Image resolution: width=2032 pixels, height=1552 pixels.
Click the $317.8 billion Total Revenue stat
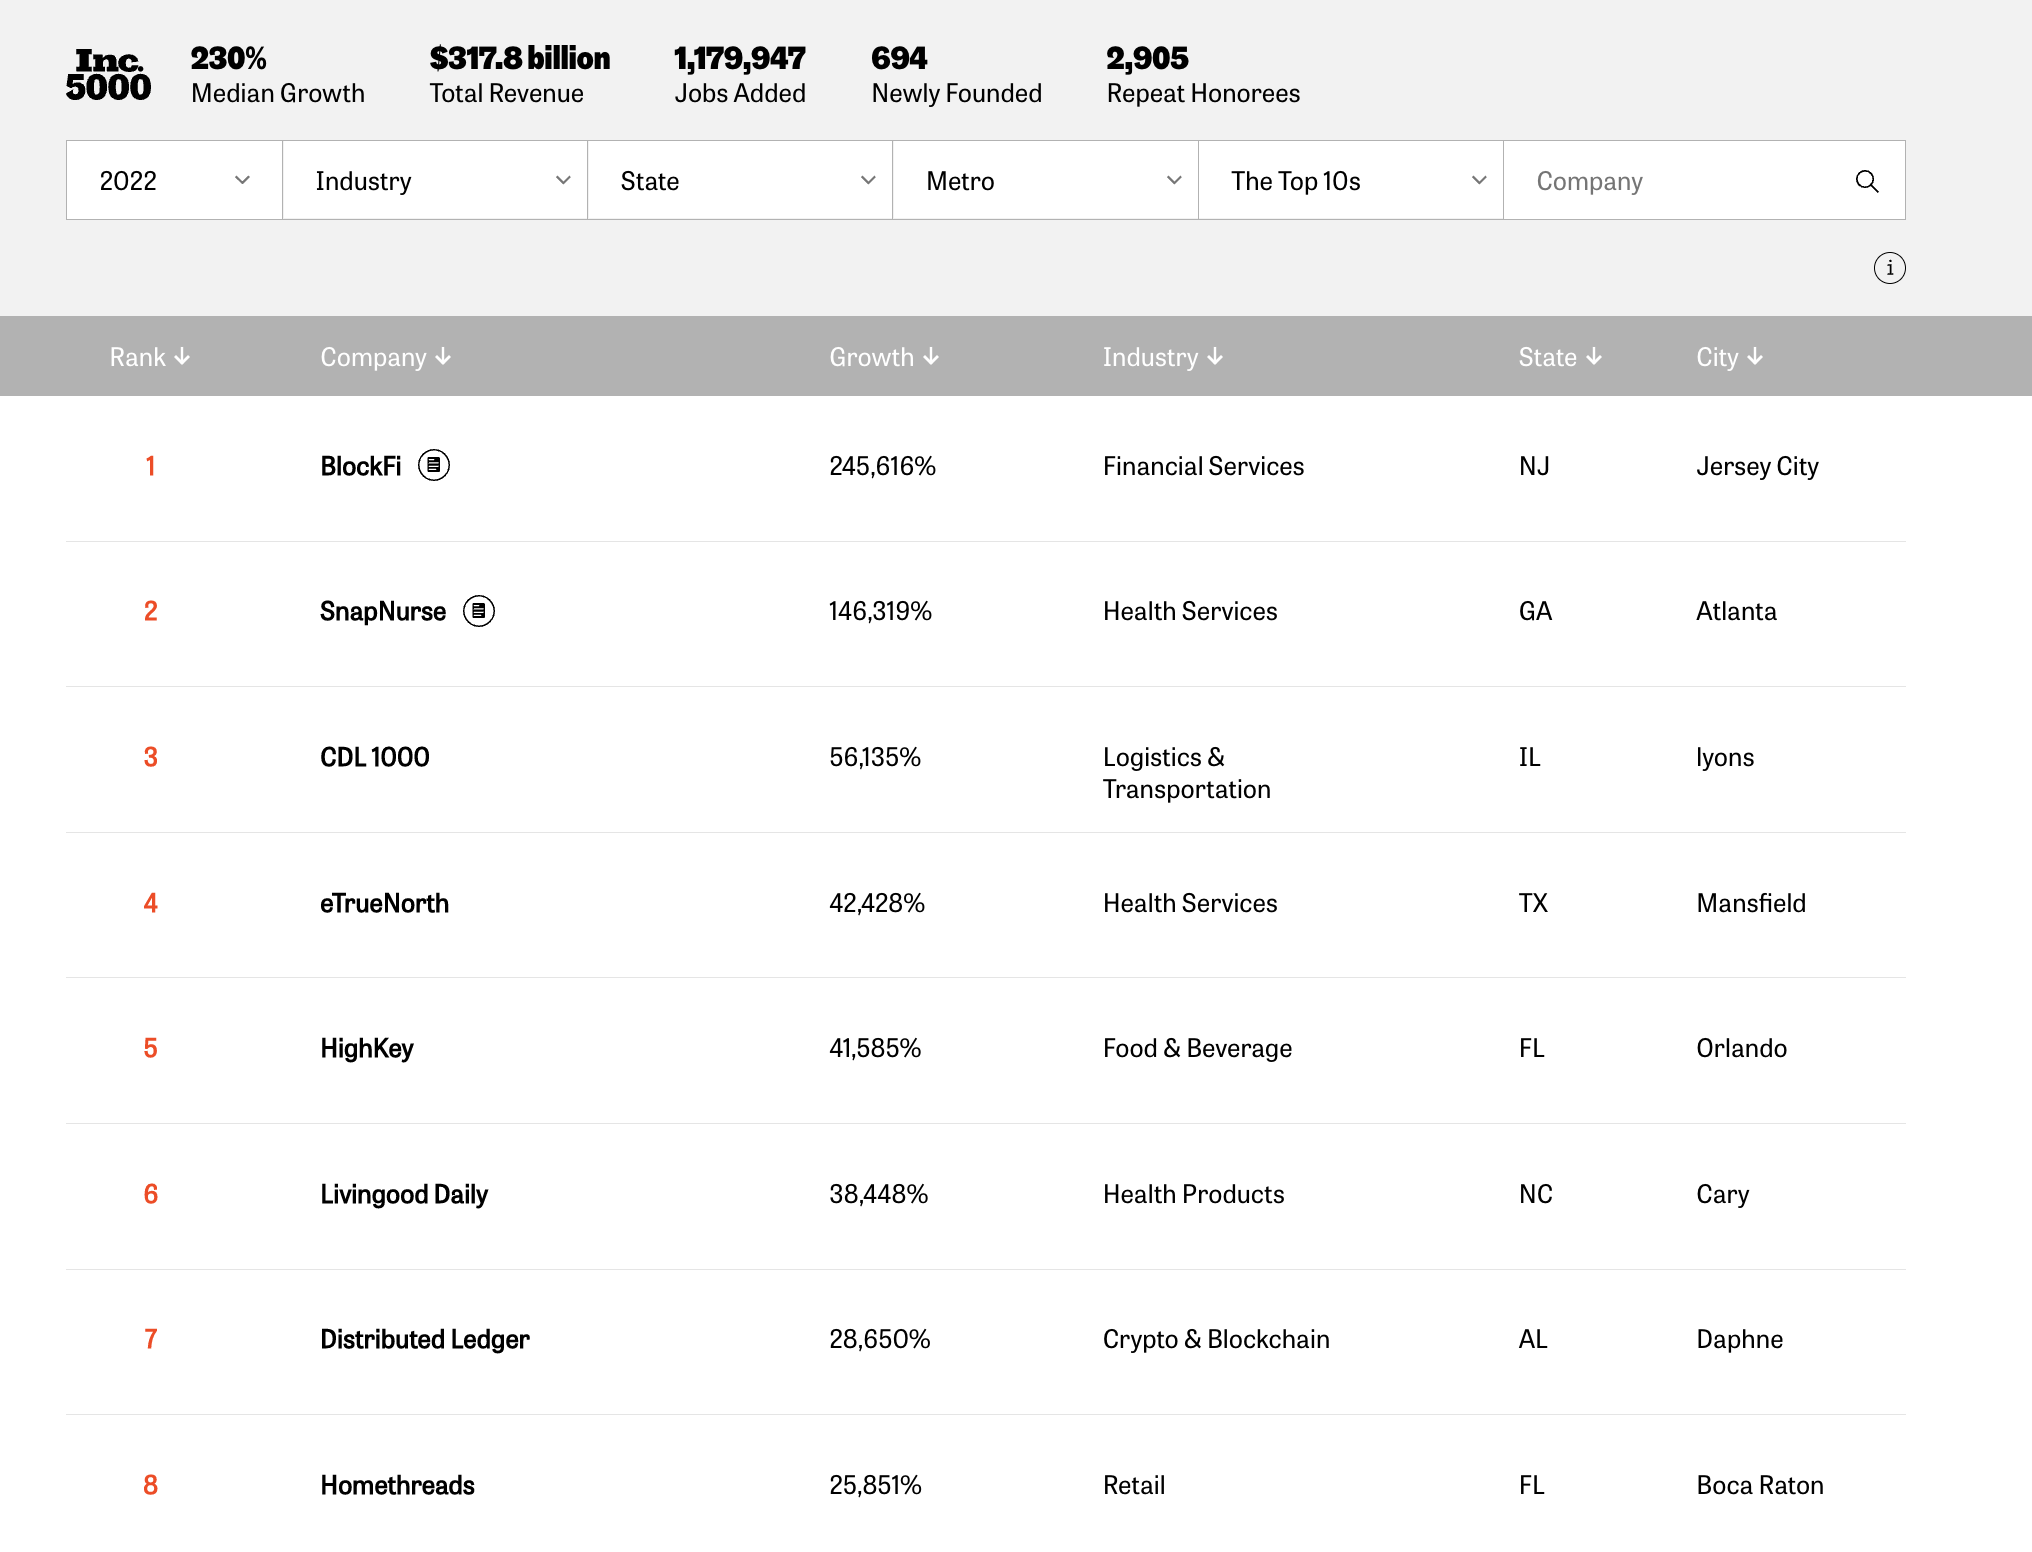(x=520, y=75)
